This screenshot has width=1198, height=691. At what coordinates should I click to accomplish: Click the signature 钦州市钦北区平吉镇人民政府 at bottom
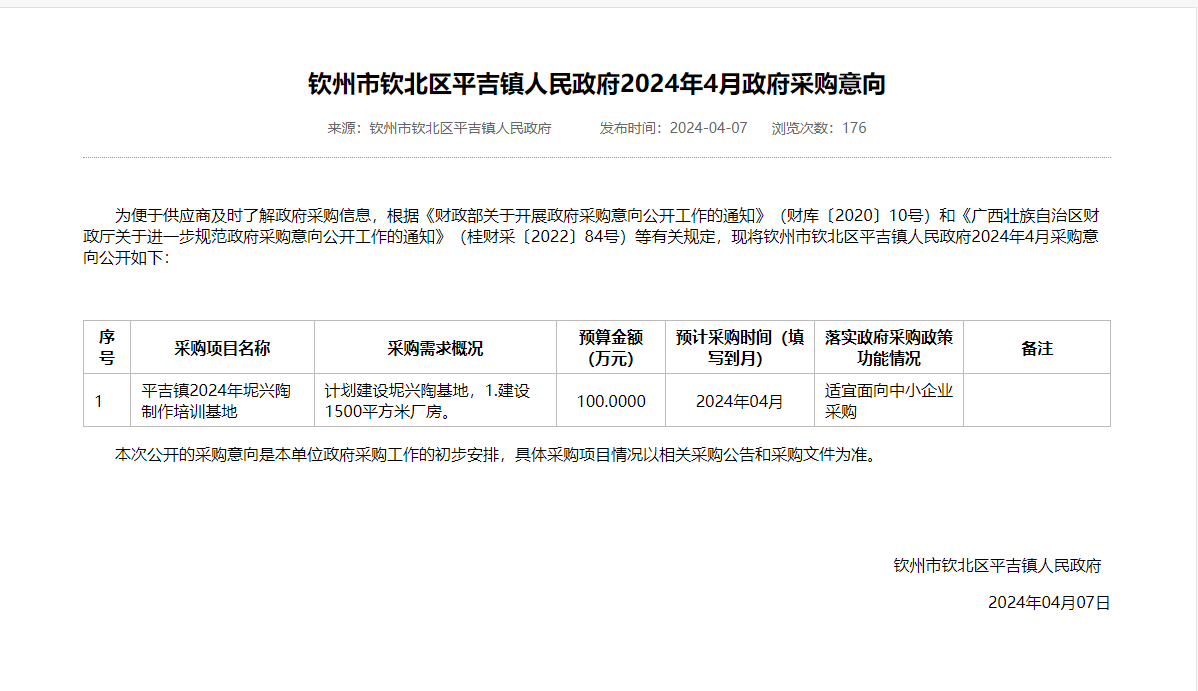(997, 566)
